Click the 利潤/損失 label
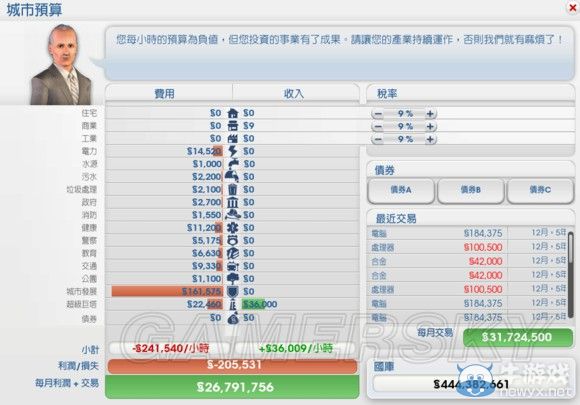This screenshot has width=580, height=405. (78, 365)
